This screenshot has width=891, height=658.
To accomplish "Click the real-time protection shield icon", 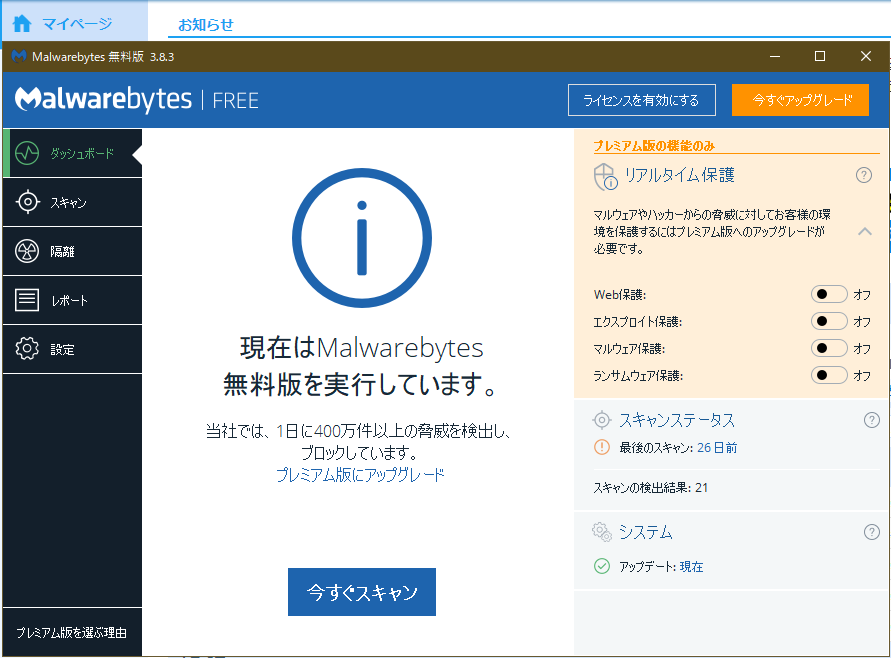I will 605,176.
